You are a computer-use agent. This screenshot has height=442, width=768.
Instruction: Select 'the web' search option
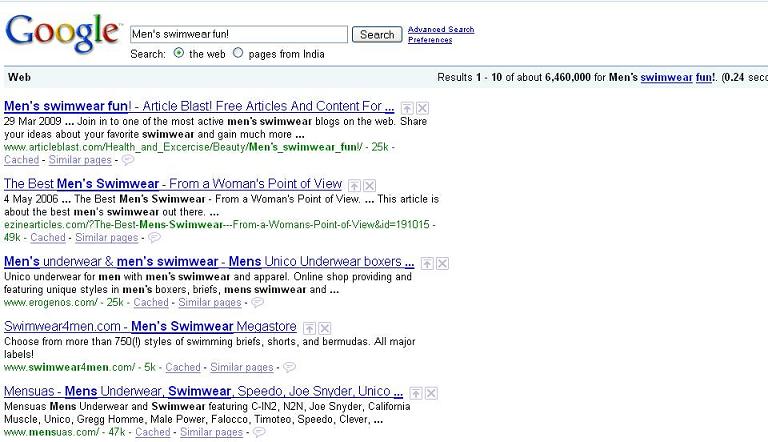(x=179, y=52)
